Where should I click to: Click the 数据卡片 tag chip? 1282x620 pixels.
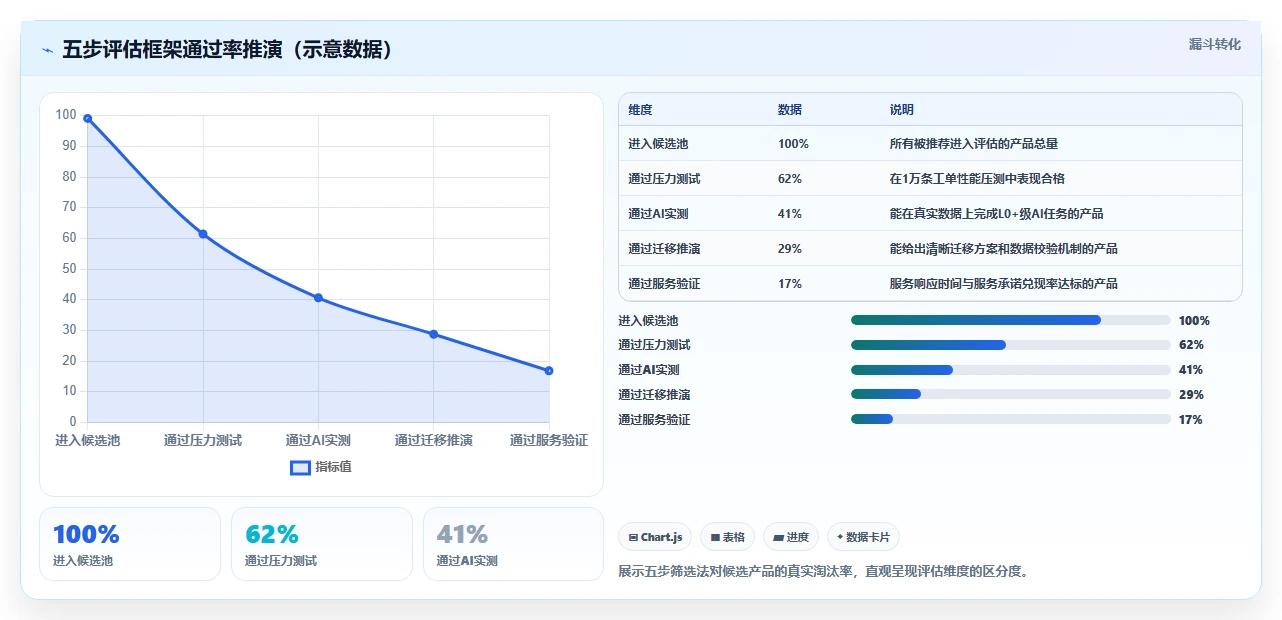pyautogui.click(x=863, y=537)
